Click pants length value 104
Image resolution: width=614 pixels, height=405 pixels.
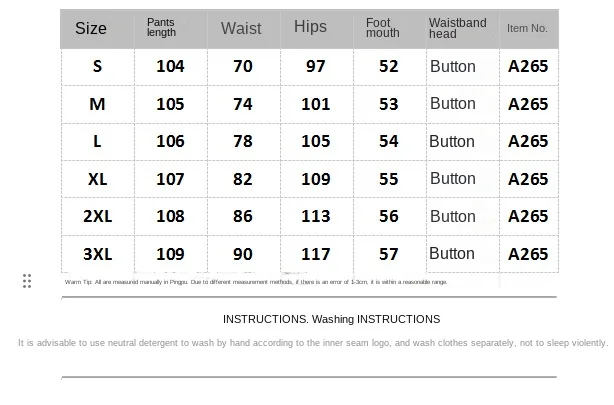pos(170,66)
